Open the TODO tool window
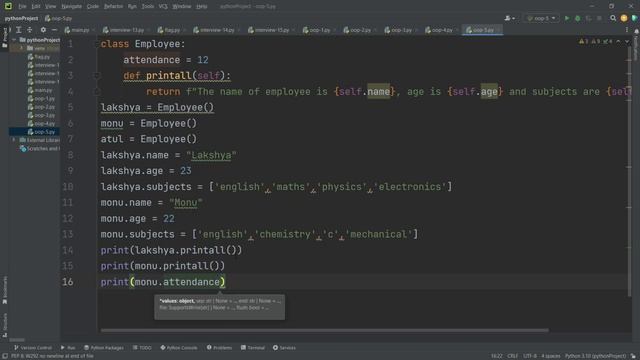 (142, 348)
